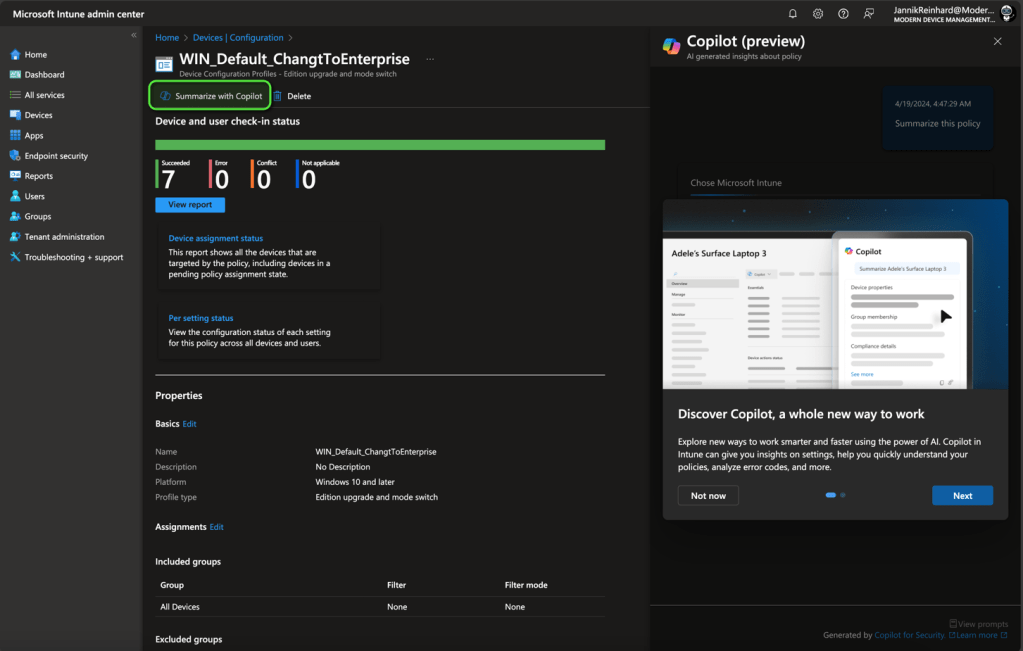
Task: Click the green check-in status bar
Action: [380, 145]
